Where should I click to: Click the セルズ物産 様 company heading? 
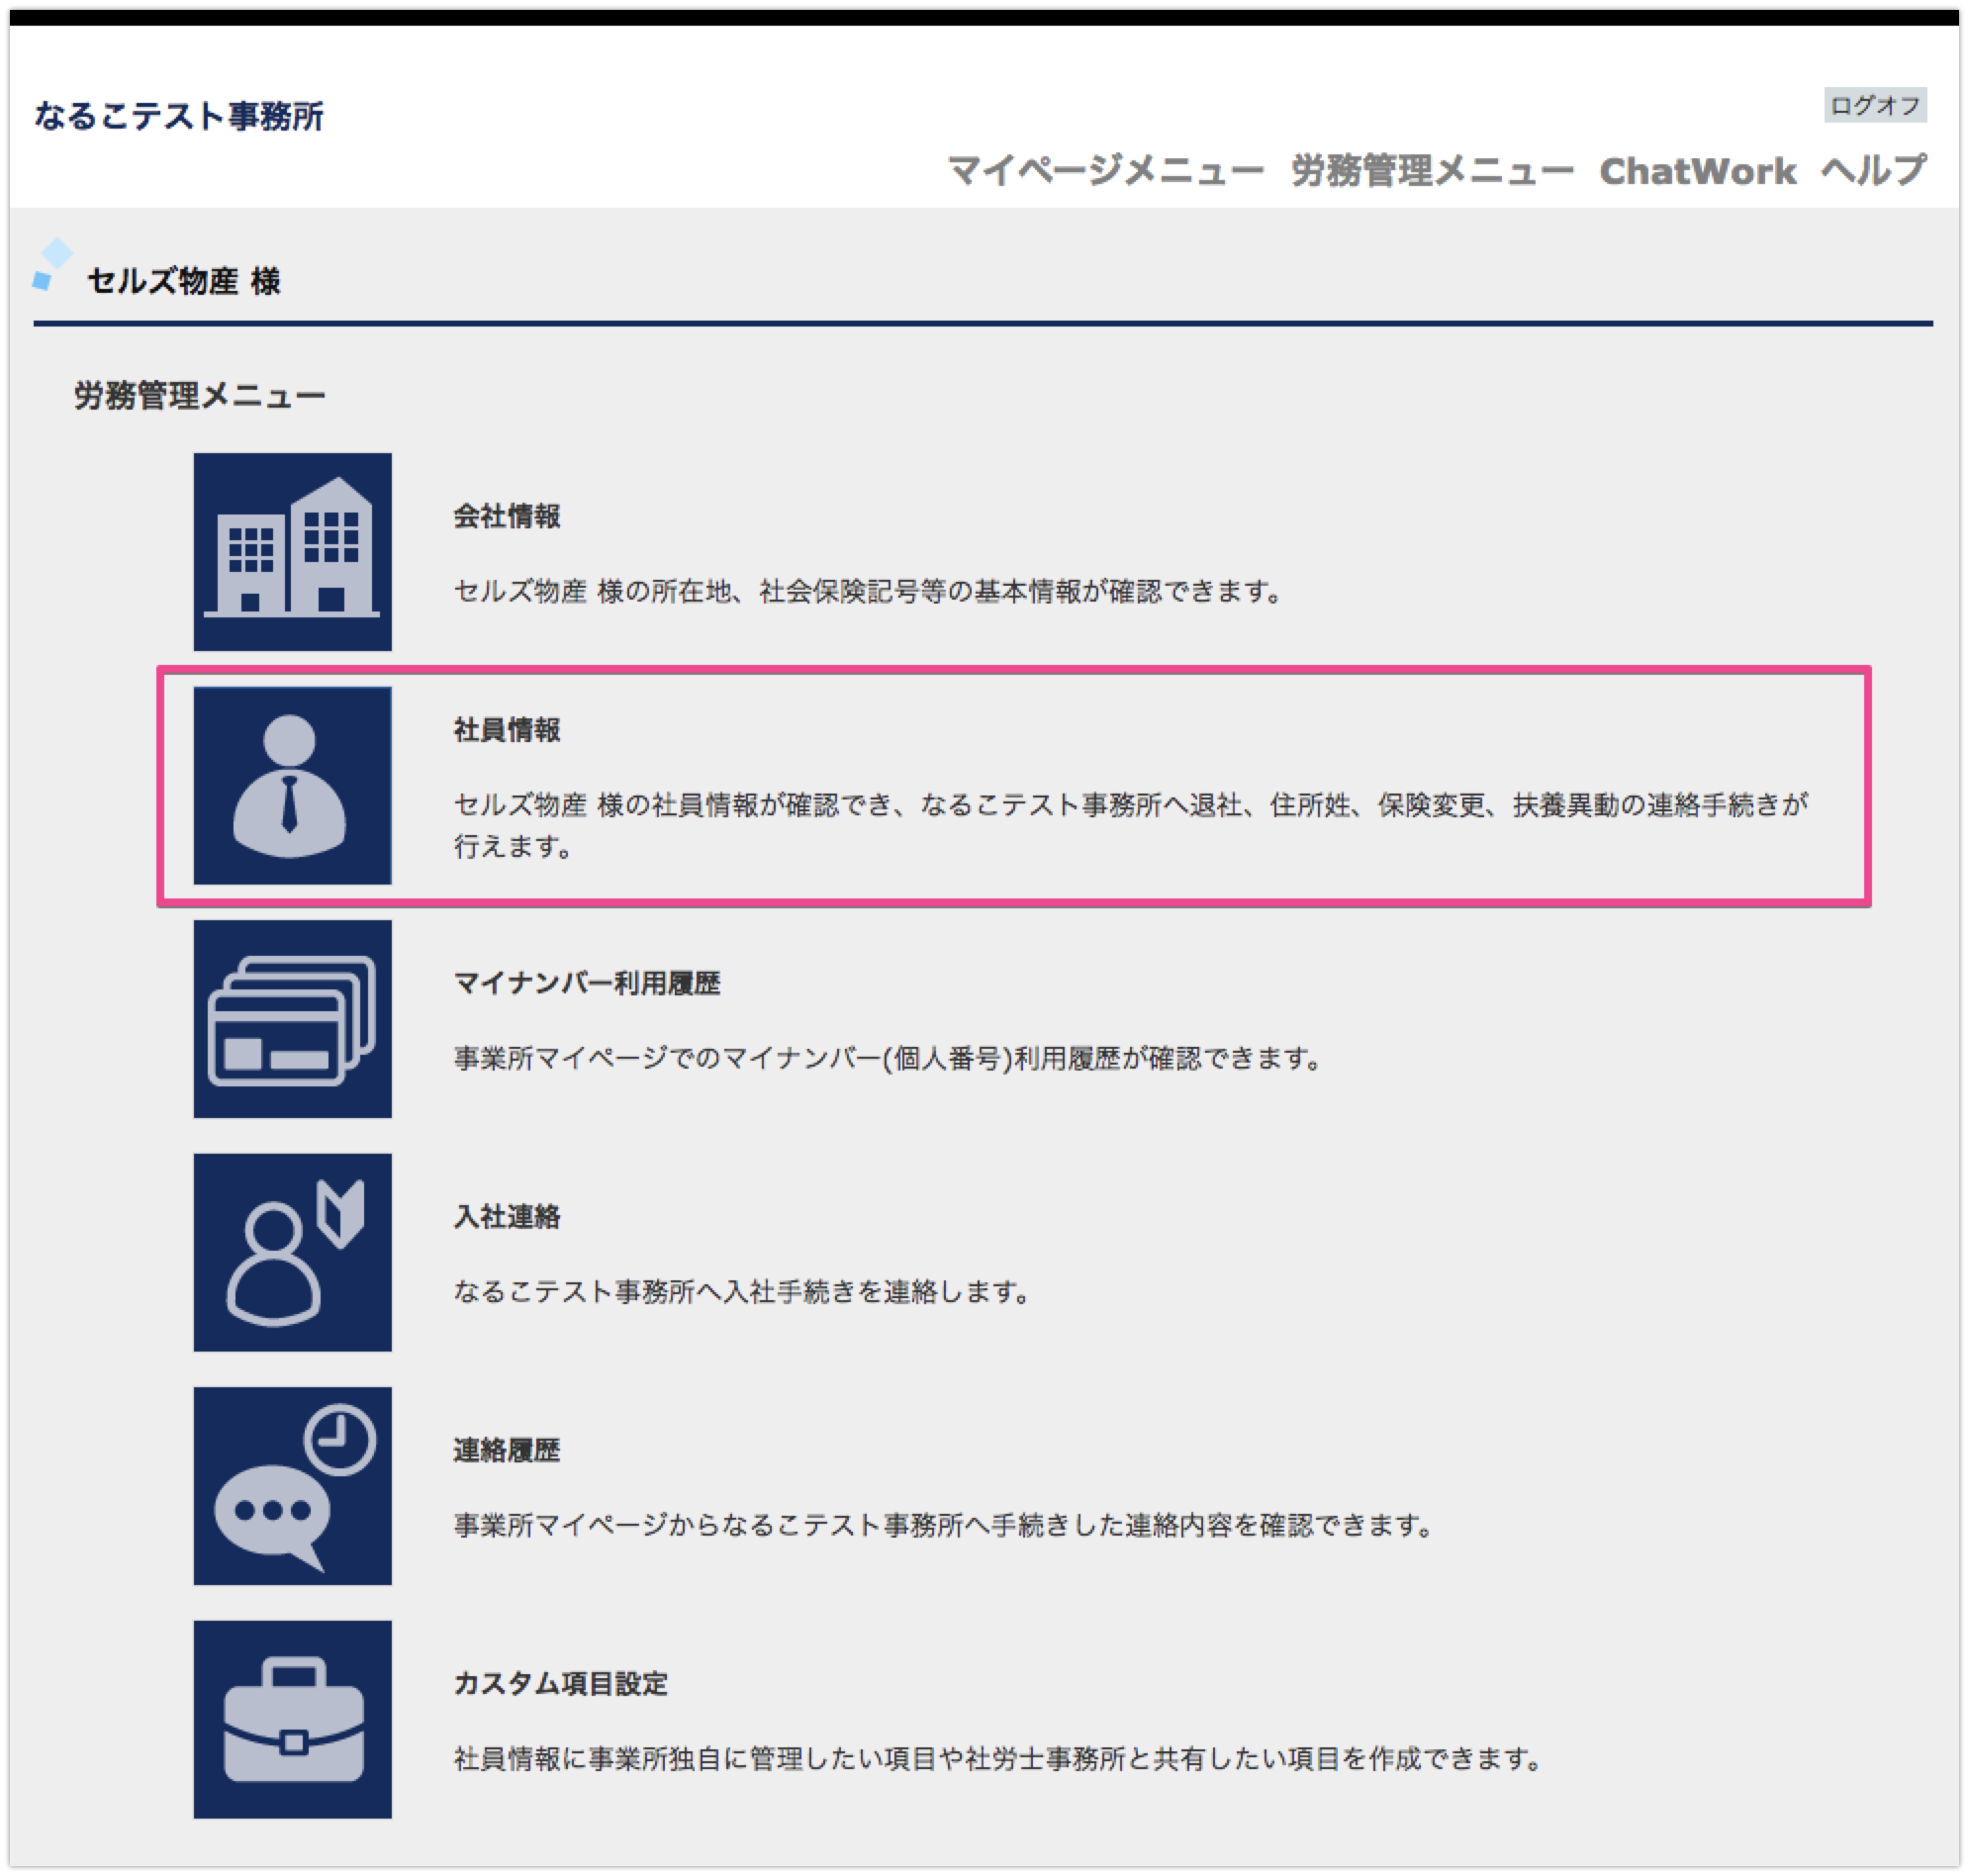(184, 281)
